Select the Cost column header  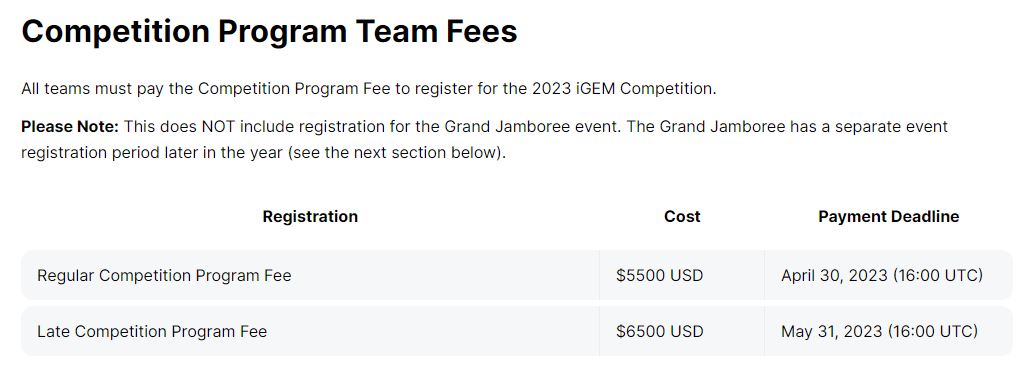[682, 216]
